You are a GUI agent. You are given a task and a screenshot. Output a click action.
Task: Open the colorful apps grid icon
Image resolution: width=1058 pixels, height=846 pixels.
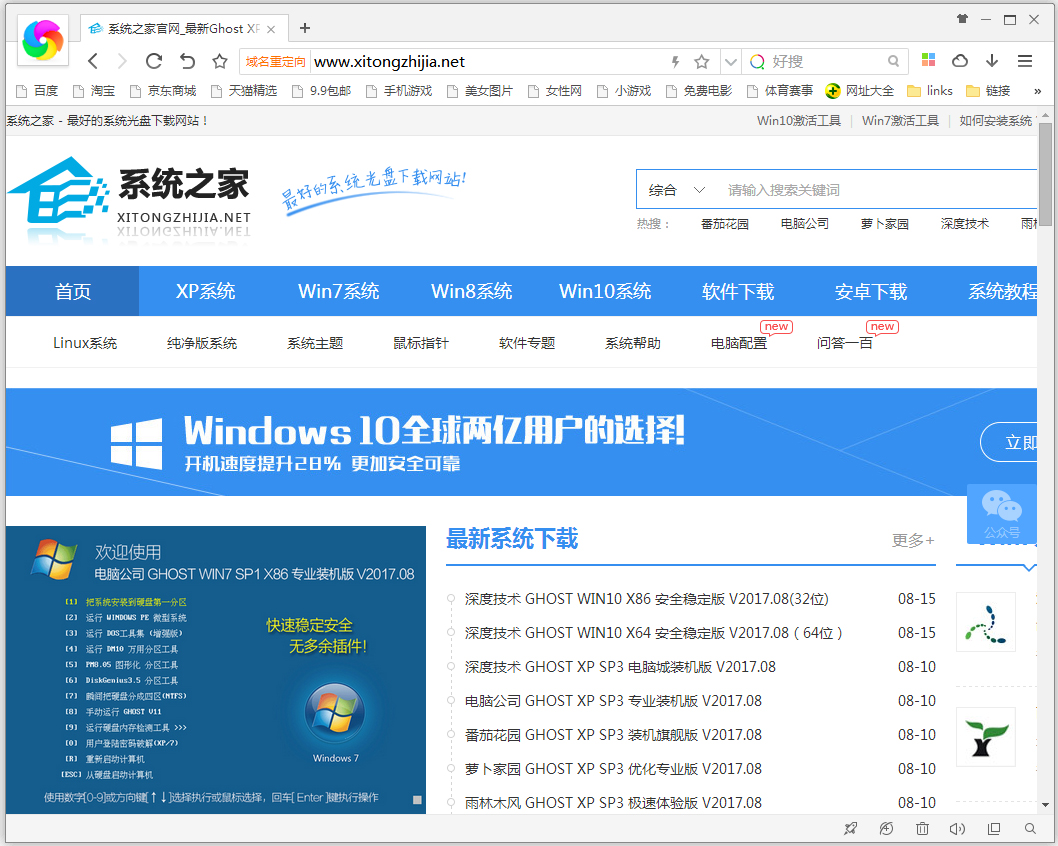(928, 60)
